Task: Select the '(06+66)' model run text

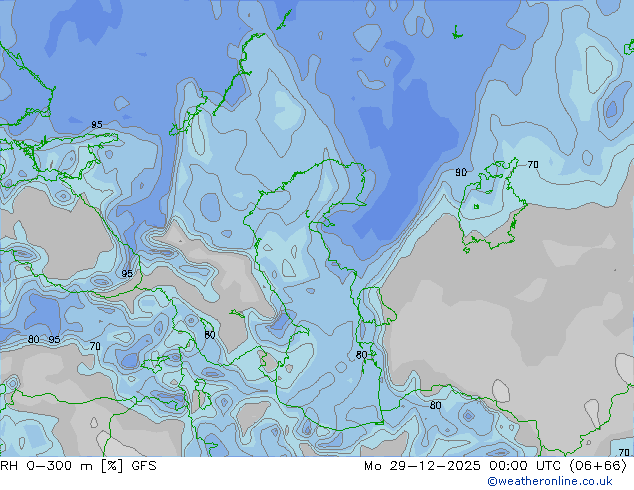Action: (598, 466)
